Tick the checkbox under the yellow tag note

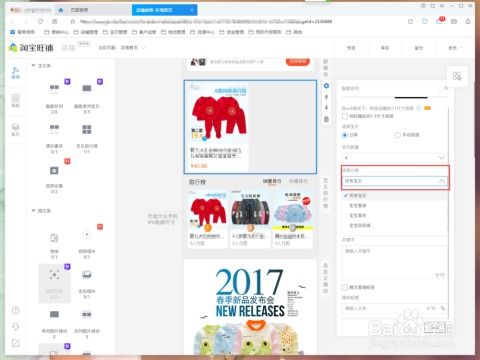click(x=345, y=116)
